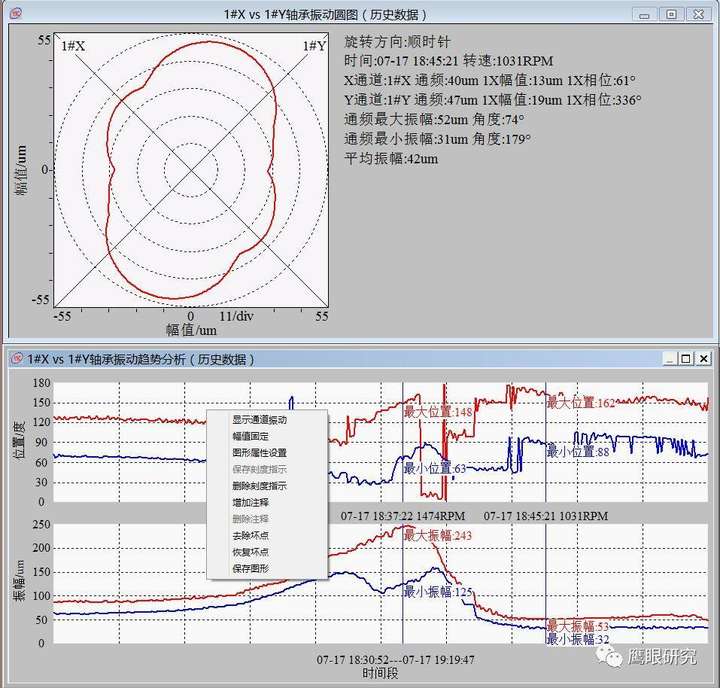Choose 幅值固定 in the context menu
This screenshot has height=688, width=720.
tap(250, 437)
